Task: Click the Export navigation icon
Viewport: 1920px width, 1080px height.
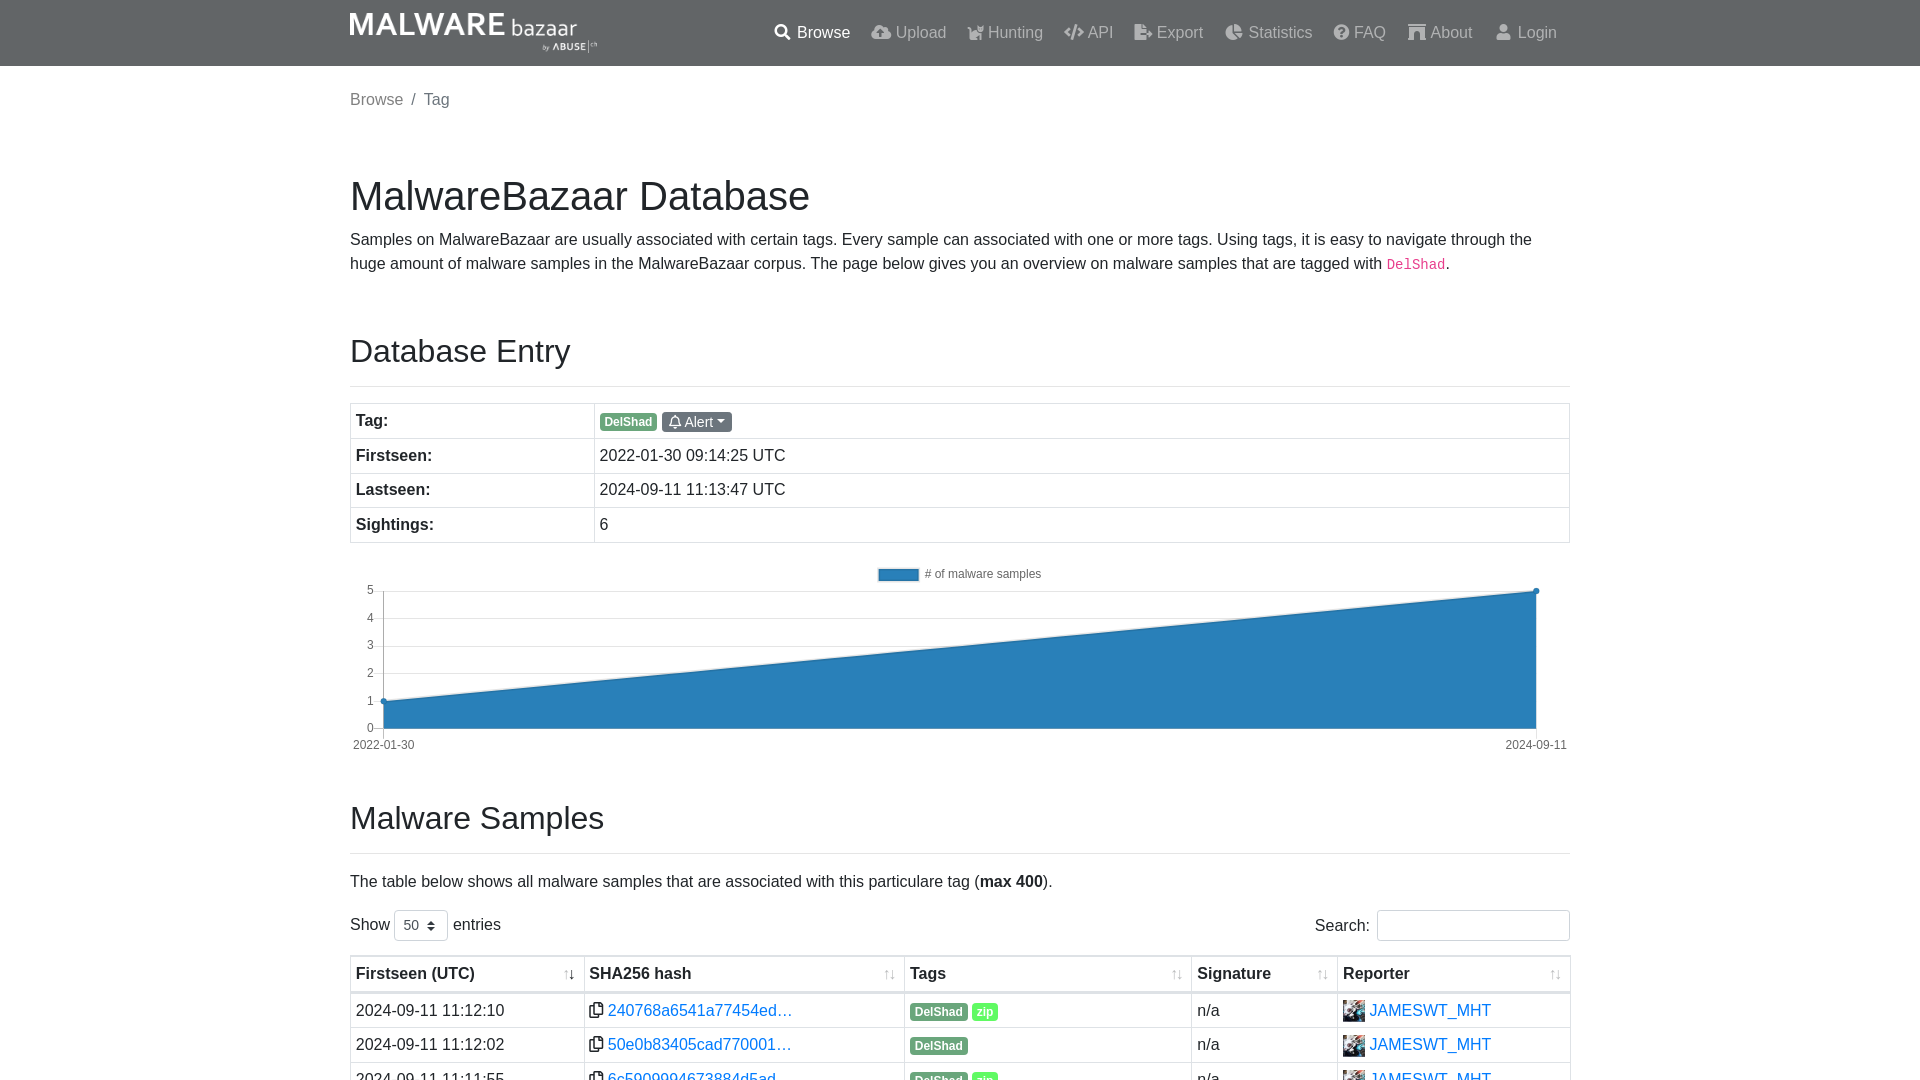Action: [1142, 32]
